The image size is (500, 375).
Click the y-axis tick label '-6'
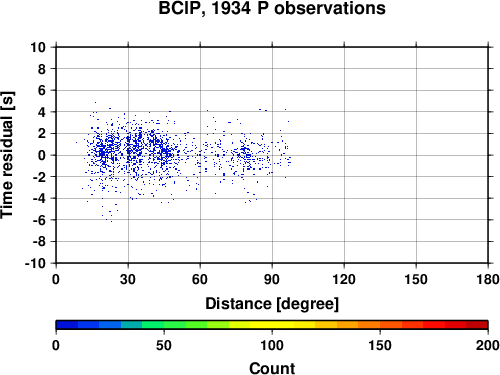(39, 220)
